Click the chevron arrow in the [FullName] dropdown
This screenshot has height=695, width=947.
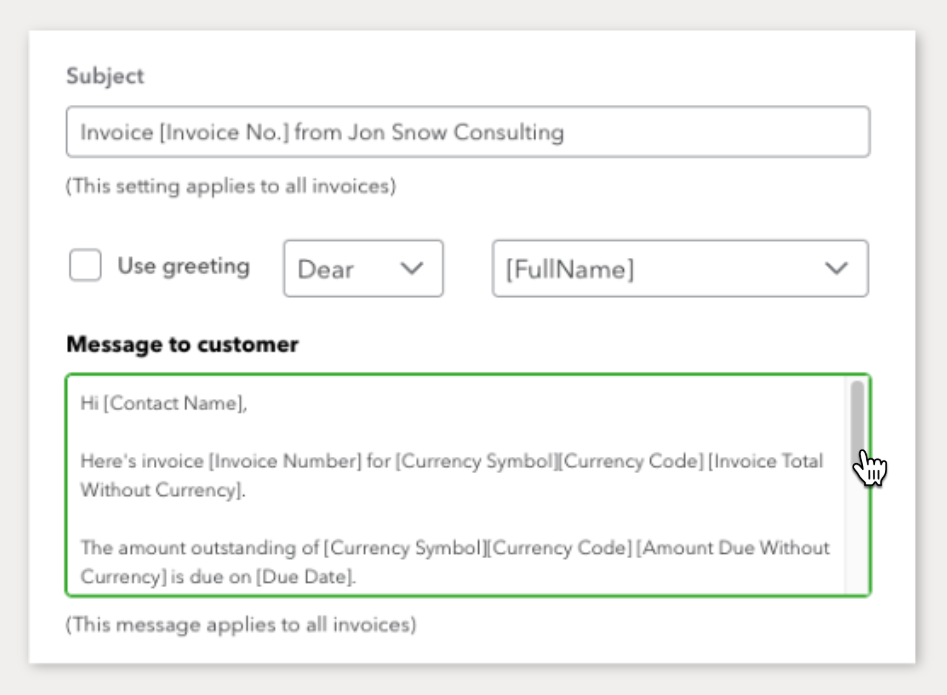point(836,268)
